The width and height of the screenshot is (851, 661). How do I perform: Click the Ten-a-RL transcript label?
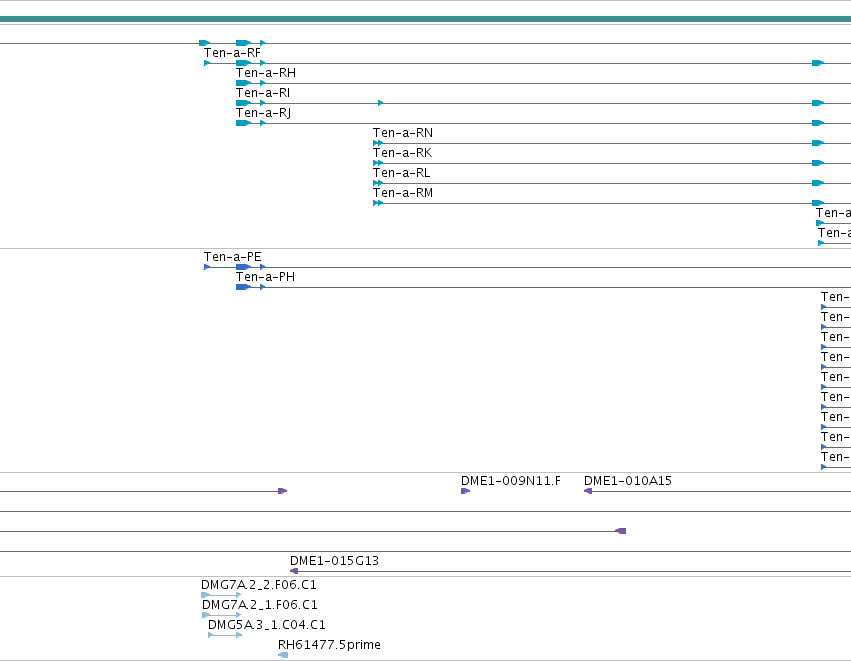tap(401, 173)
